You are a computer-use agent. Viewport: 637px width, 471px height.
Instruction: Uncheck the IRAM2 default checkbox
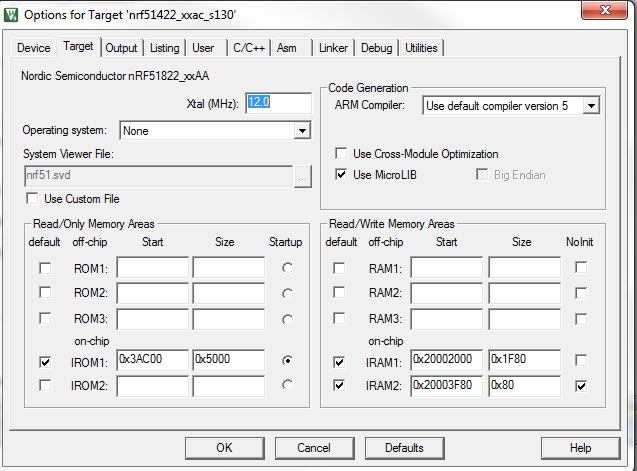[339, 385]
